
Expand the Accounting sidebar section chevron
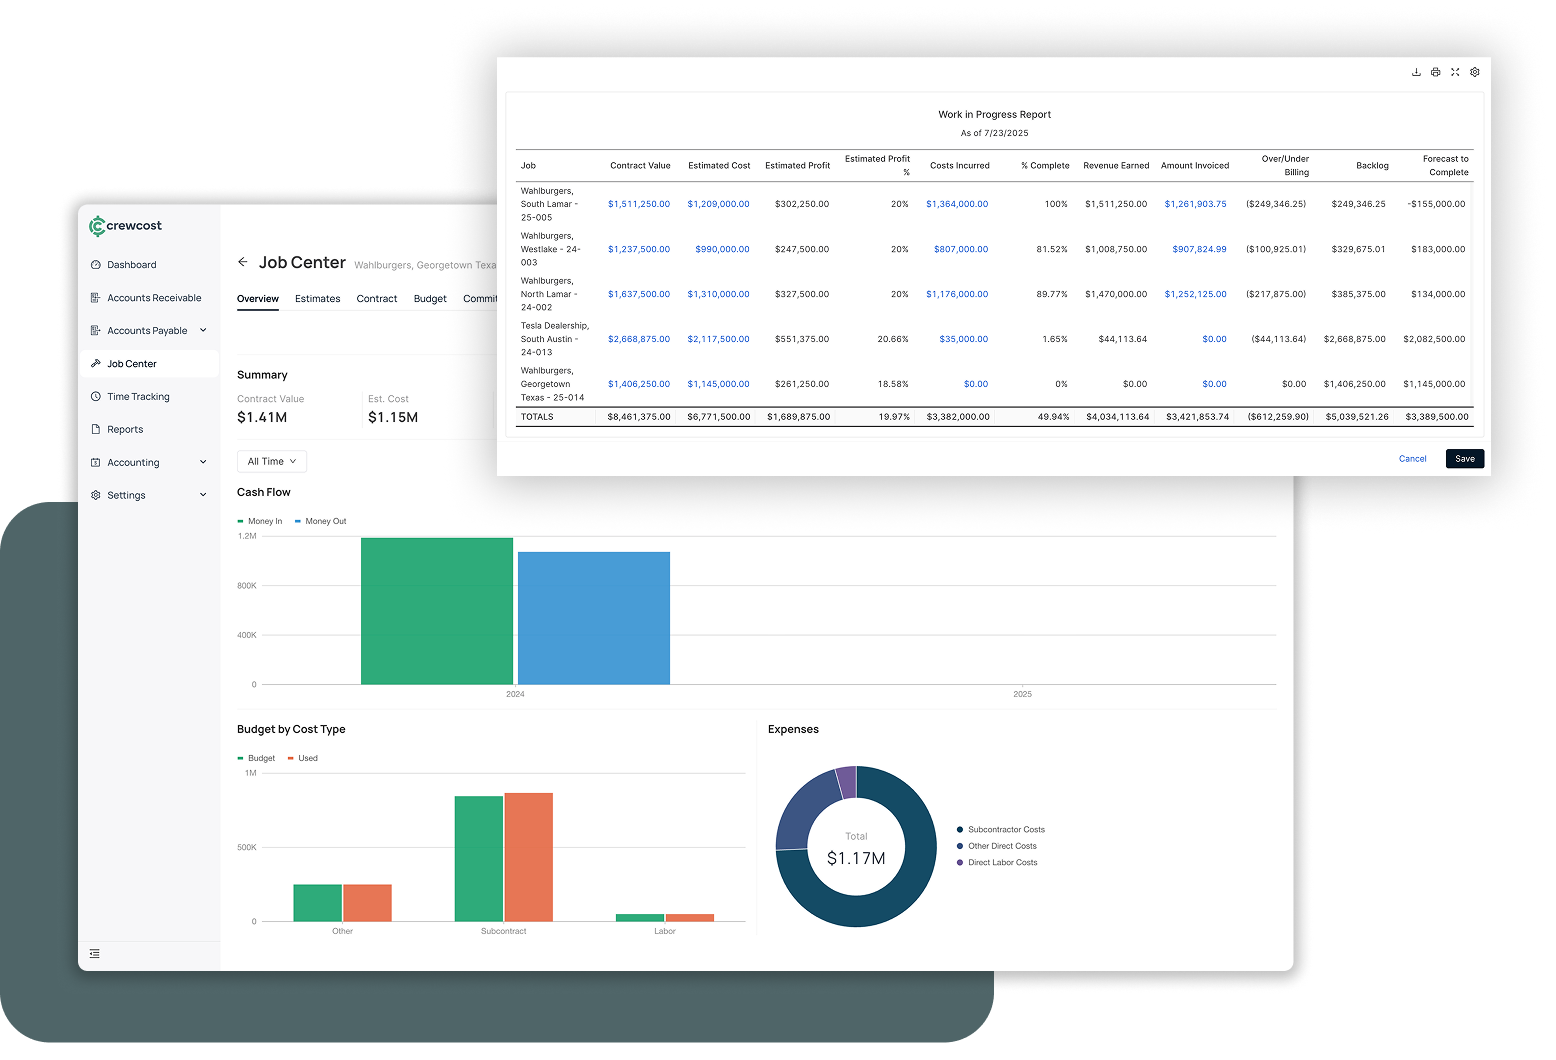(x=203, y=462)
